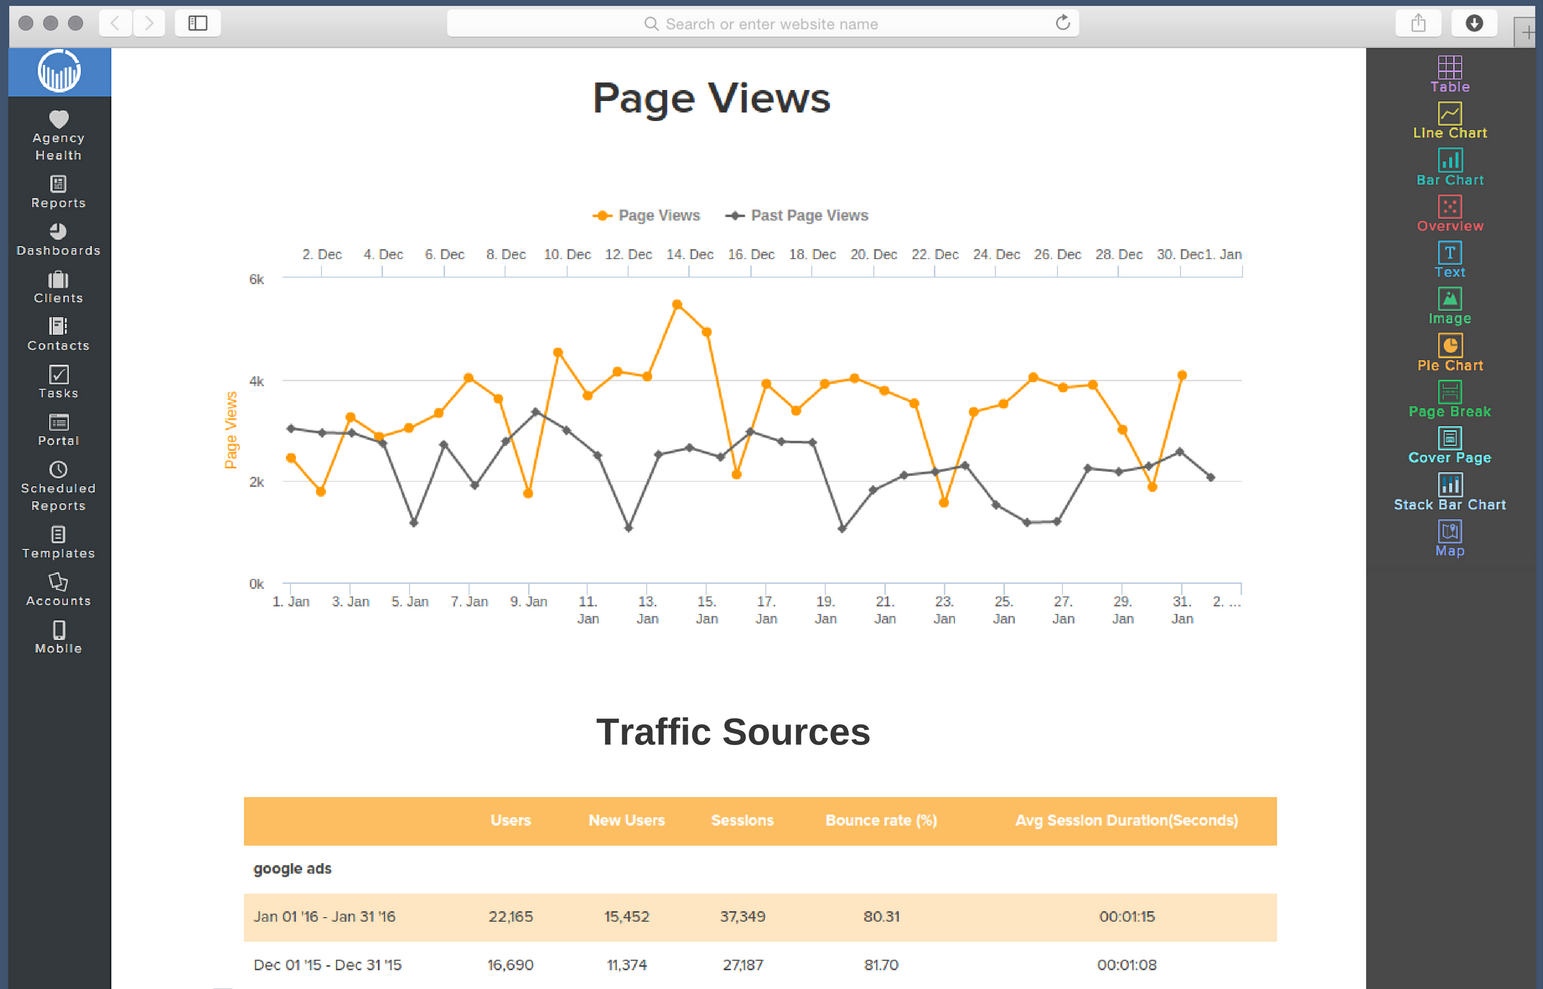Toggle the Safari sidebar
Viewport: 1543px width, 989px height.
point(197,22)
